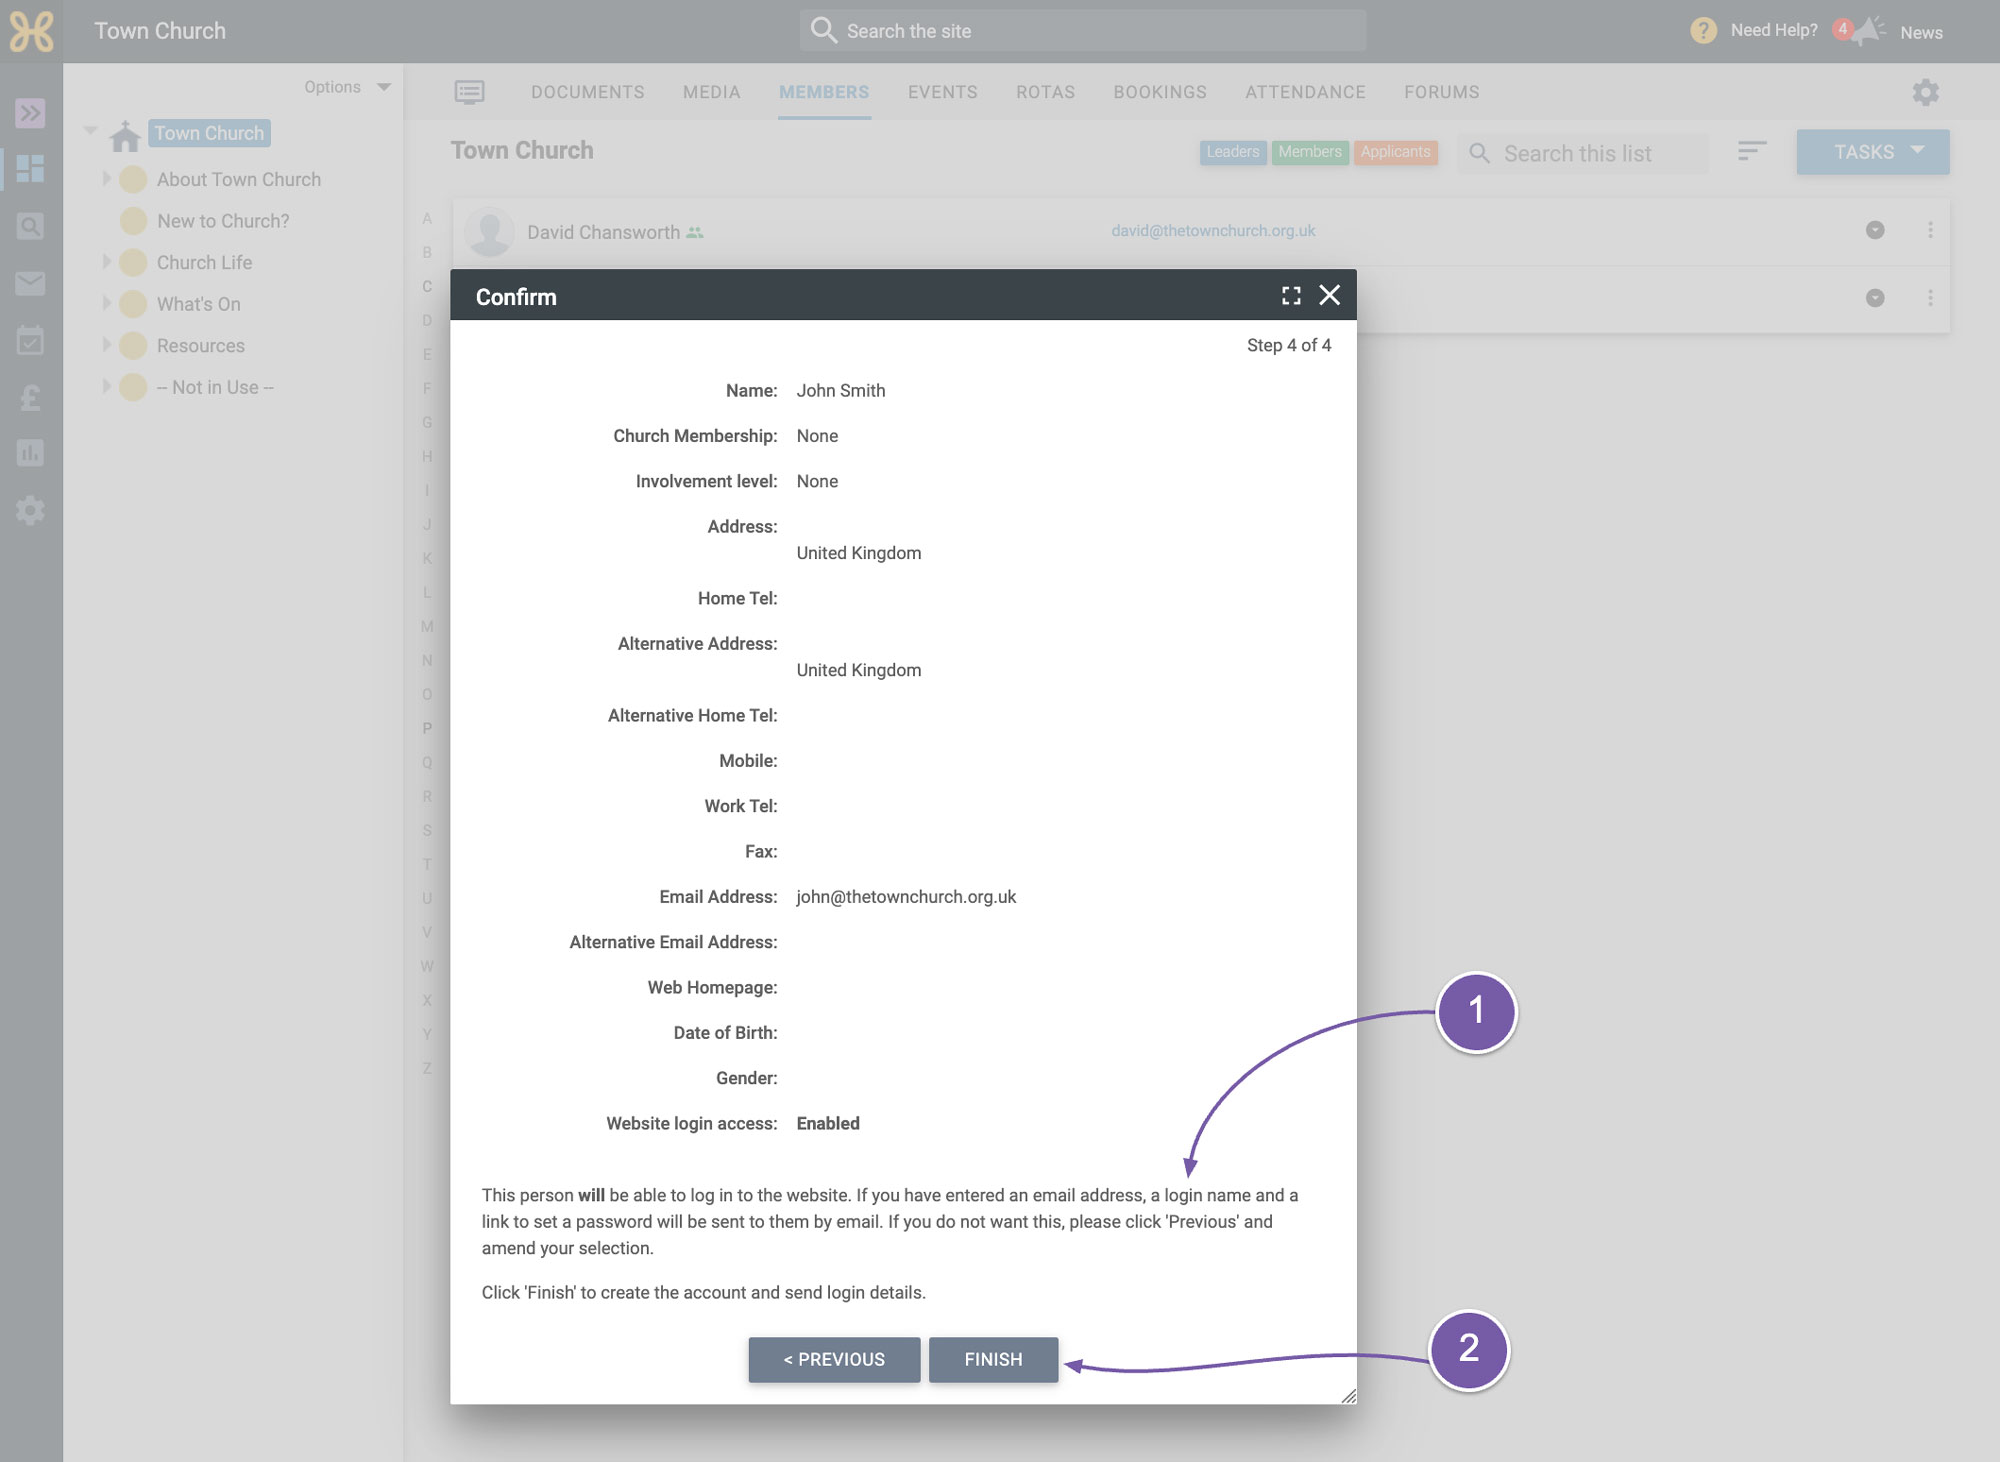Screen dimensions: 2000x1462
Task: Click the sort list icon beside search
Action: pos(1752,151)
